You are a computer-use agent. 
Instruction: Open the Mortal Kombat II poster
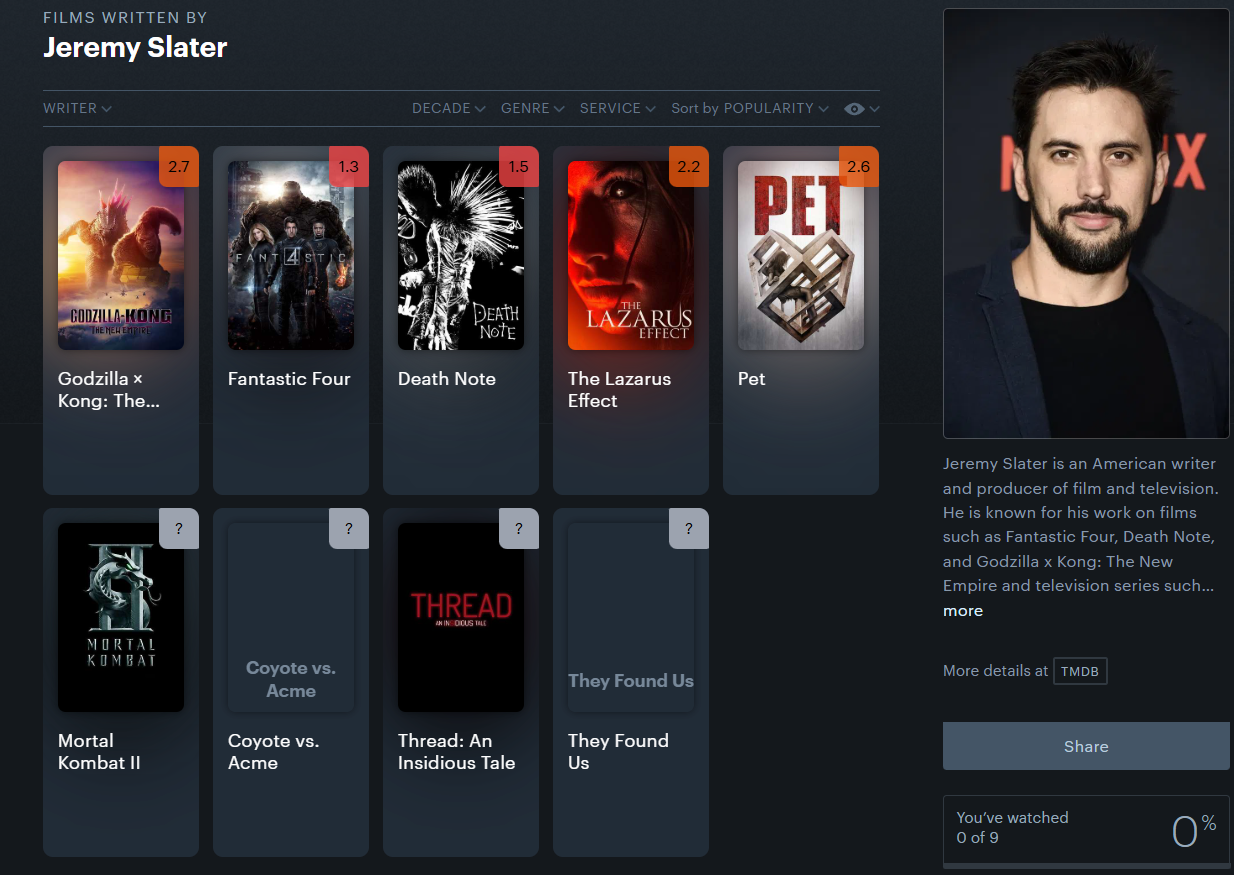pyautogui.click(x=121, y=618)
